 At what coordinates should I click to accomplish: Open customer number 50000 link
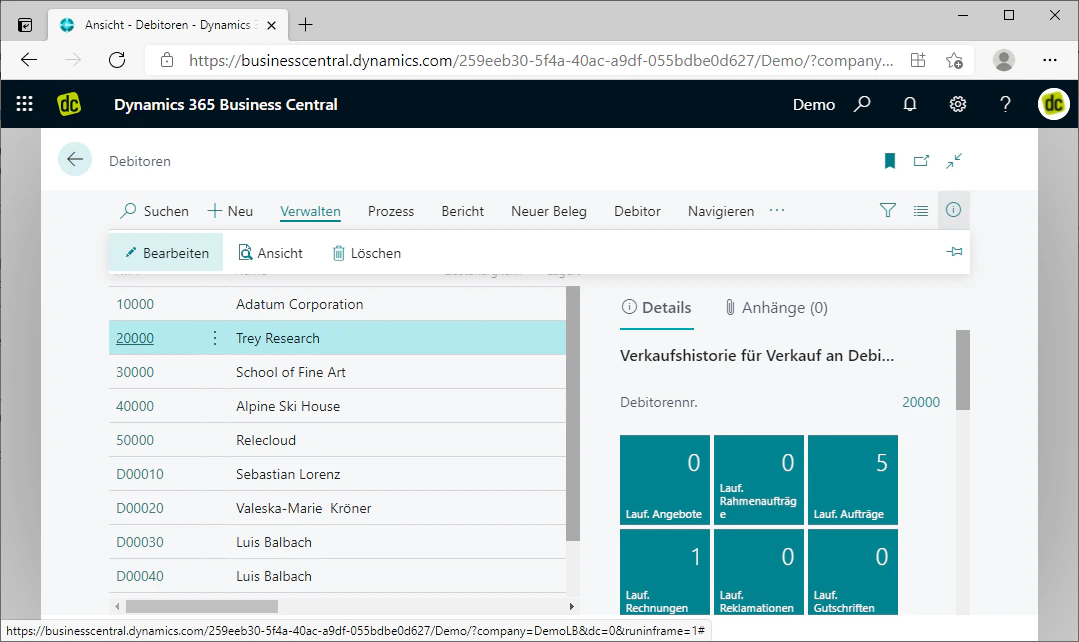point(135,440)
